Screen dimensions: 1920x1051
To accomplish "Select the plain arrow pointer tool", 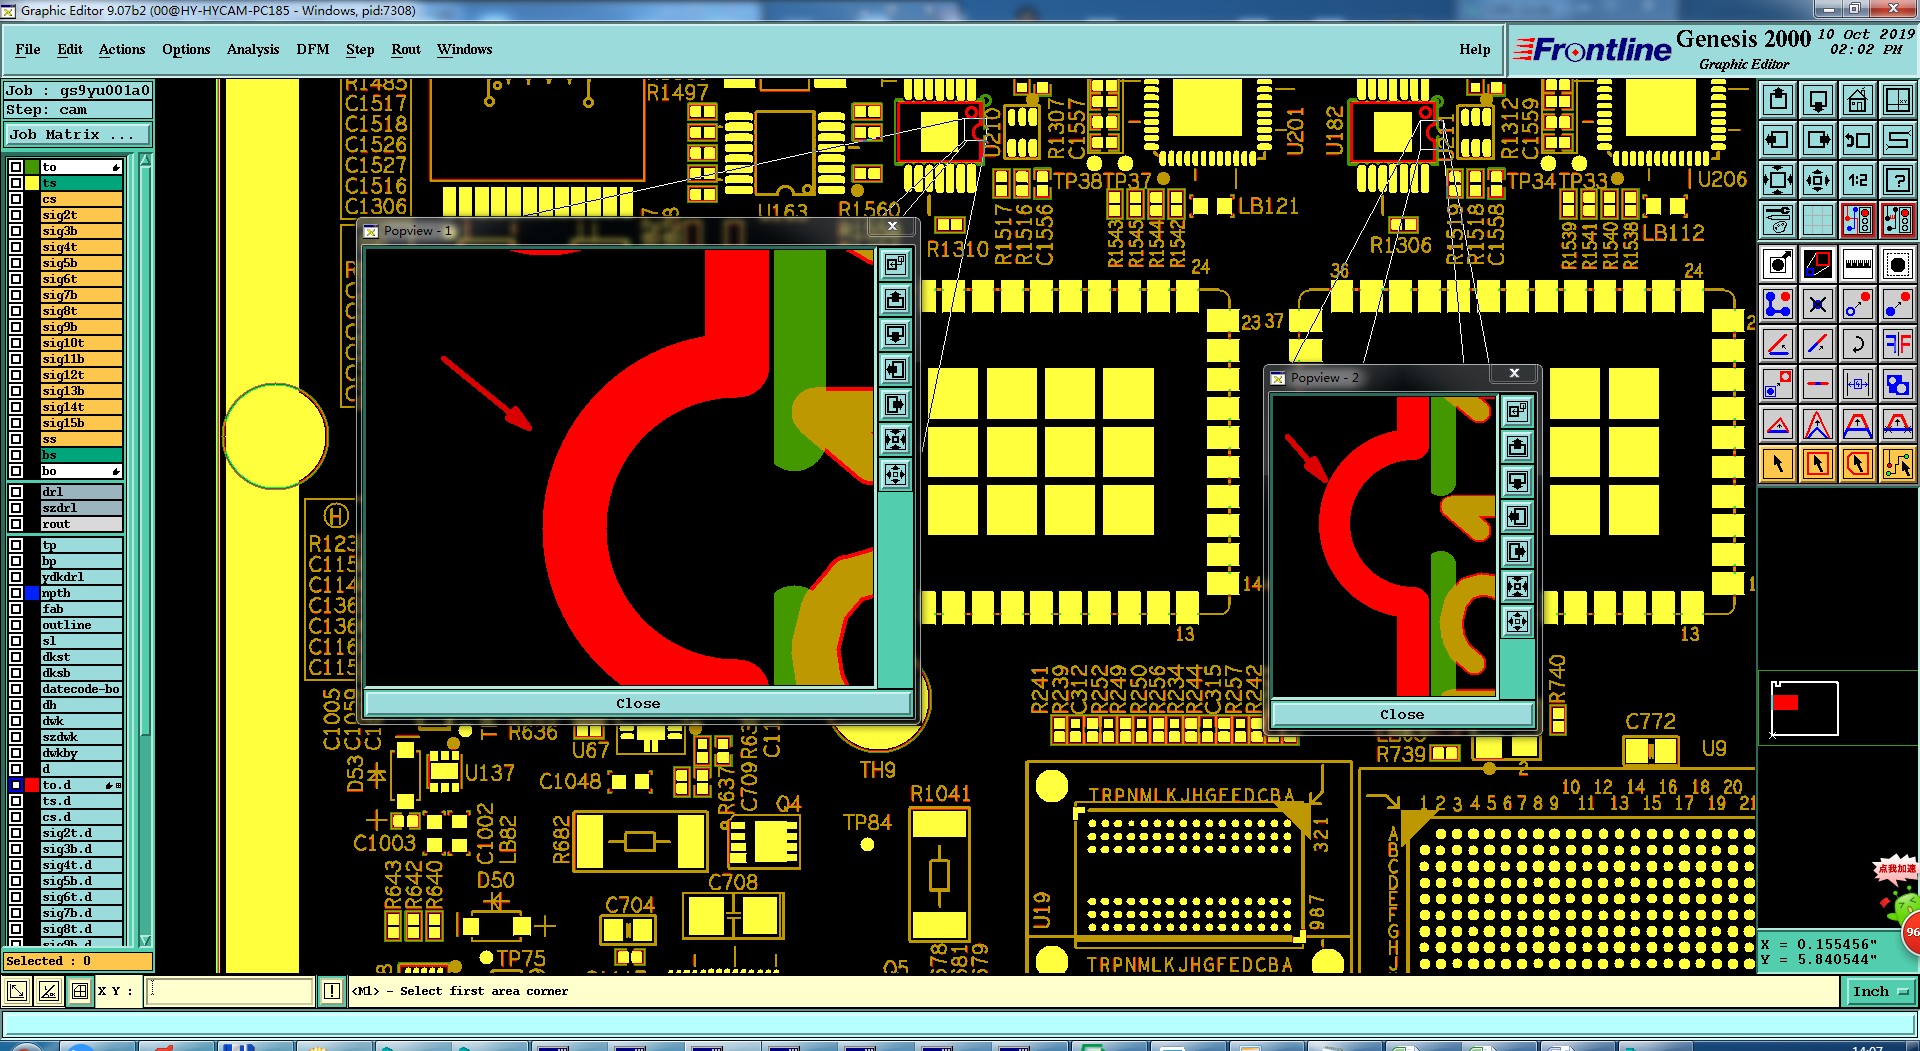I will (x=1778, y=464).
